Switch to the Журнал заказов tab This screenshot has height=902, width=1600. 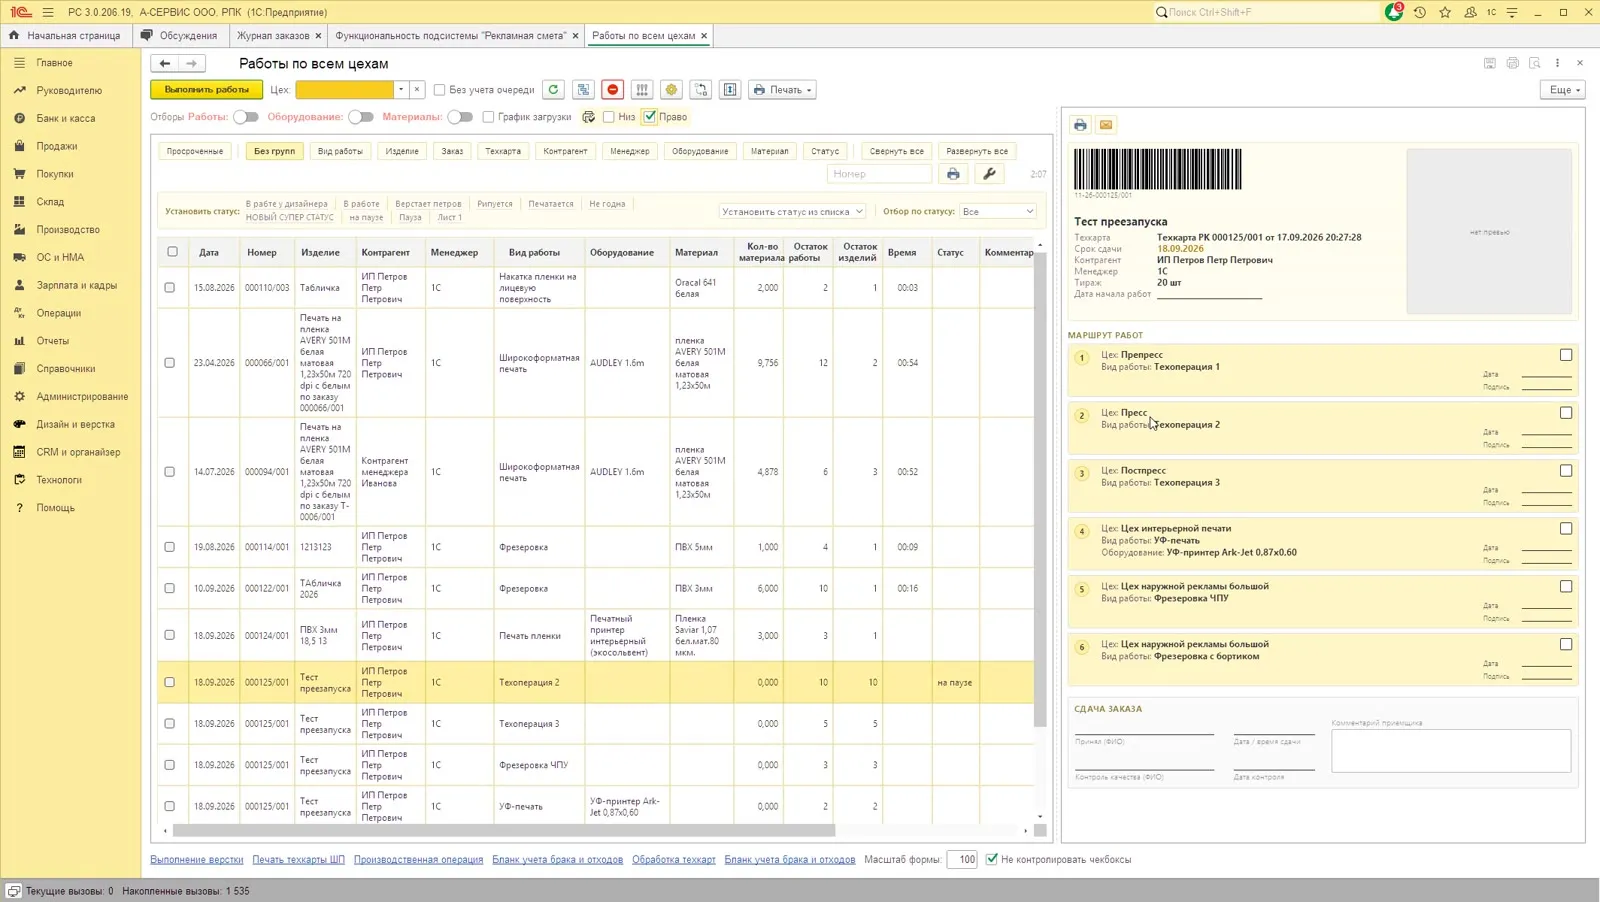(273, 35)
